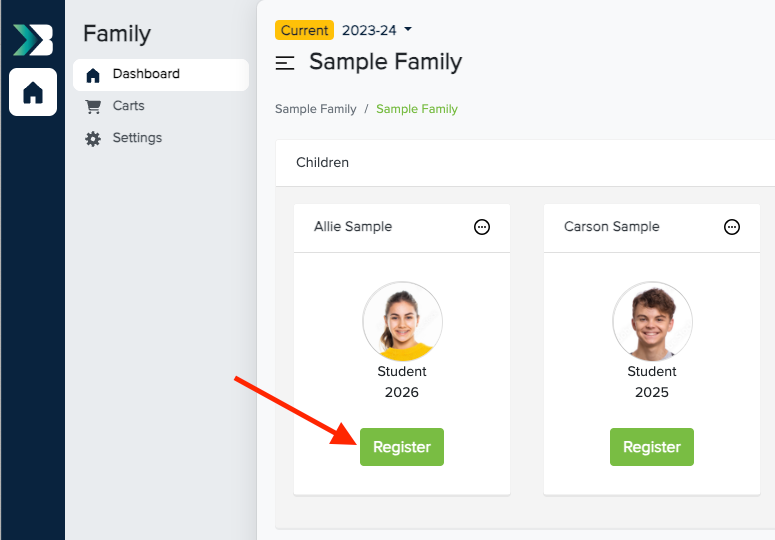The image size is (775, 540).
Task: Click the Settings gear icon
Action: pyautogui.click(x=93, y=139)
